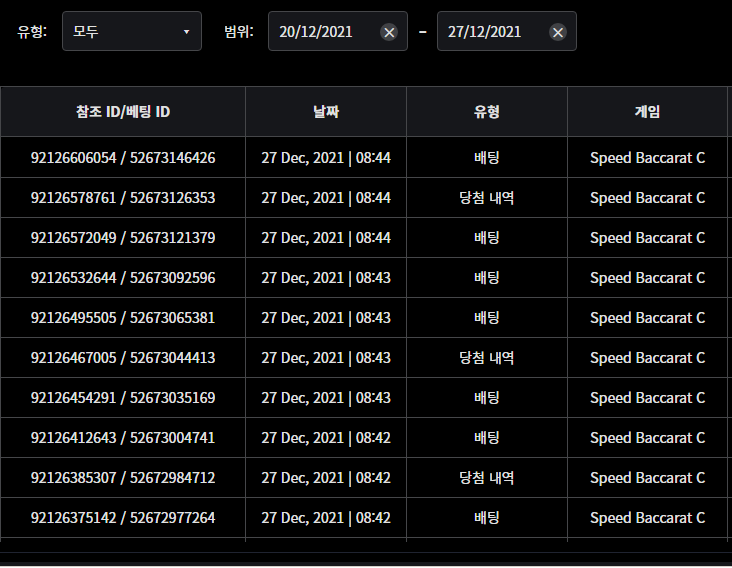Click Speed Baccarat C in row 92126495505
The height and width of the screenshot is (568, 732).
click(x=648, y=318)
